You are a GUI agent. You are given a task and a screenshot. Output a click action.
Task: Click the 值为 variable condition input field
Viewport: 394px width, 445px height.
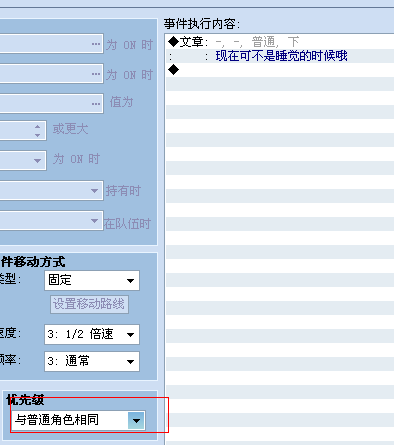click(x=51, y=104)
